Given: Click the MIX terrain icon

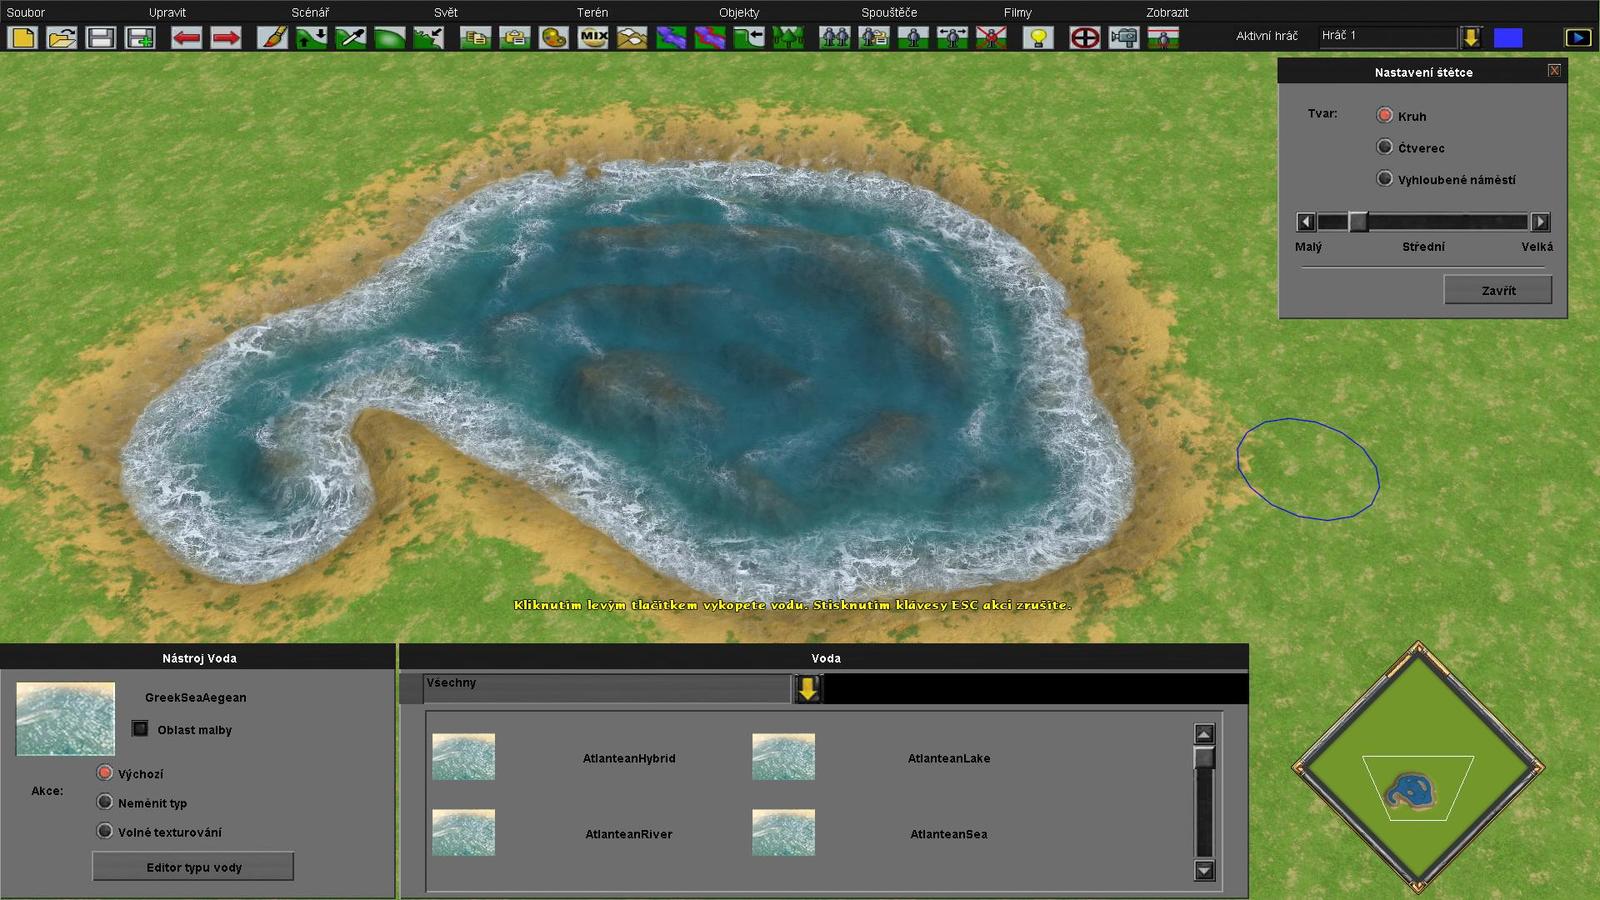Looking at the screenshot, I should 593,38.
